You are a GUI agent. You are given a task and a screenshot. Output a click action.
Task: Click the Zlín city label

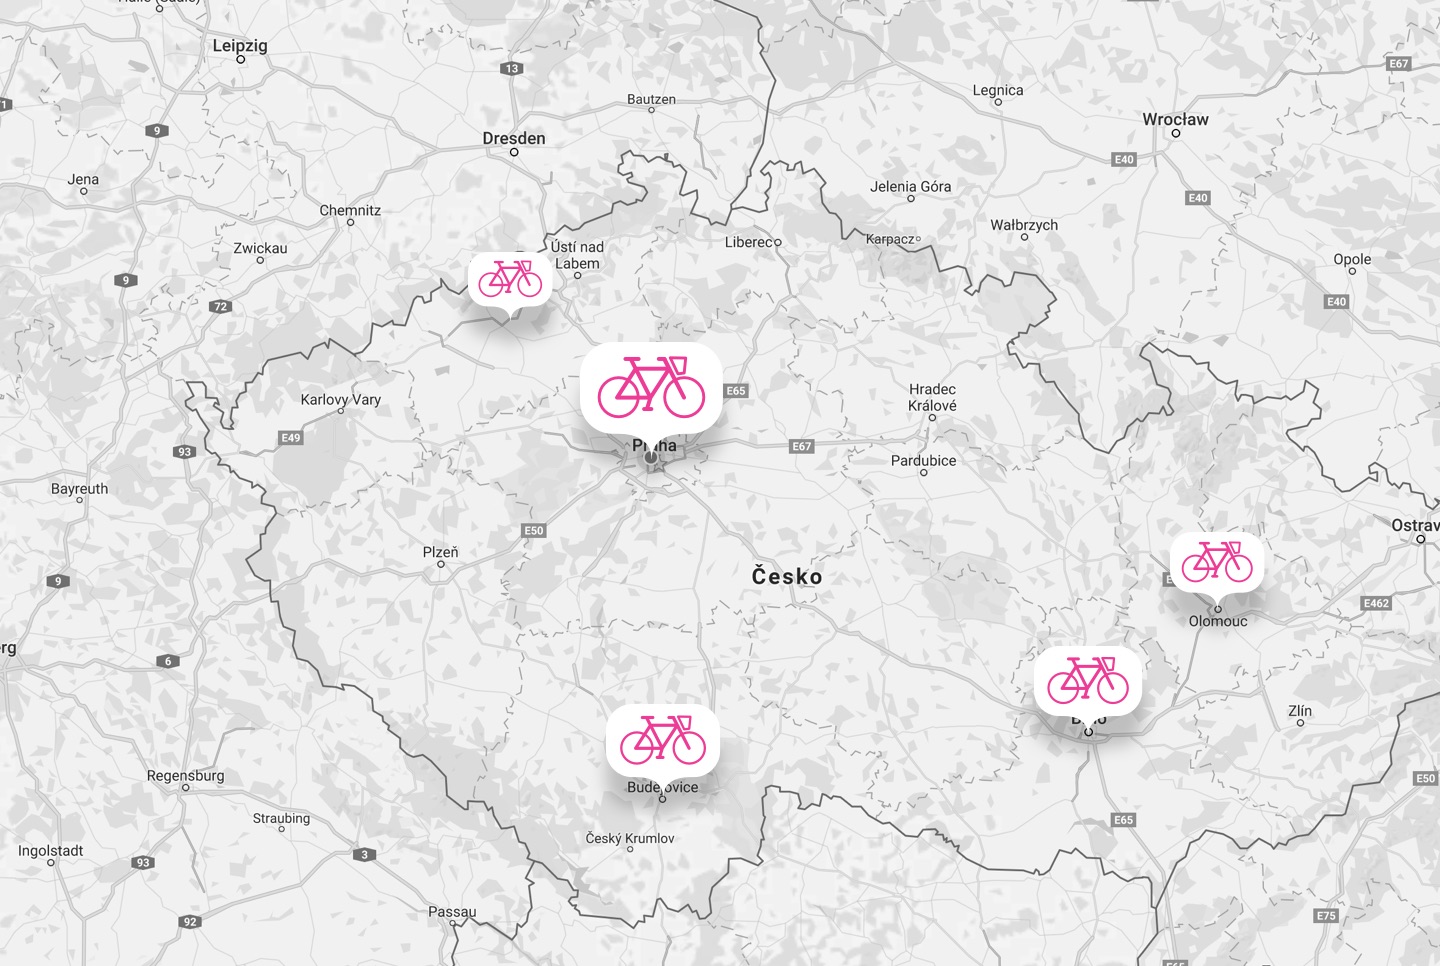tap(1300, 710)
